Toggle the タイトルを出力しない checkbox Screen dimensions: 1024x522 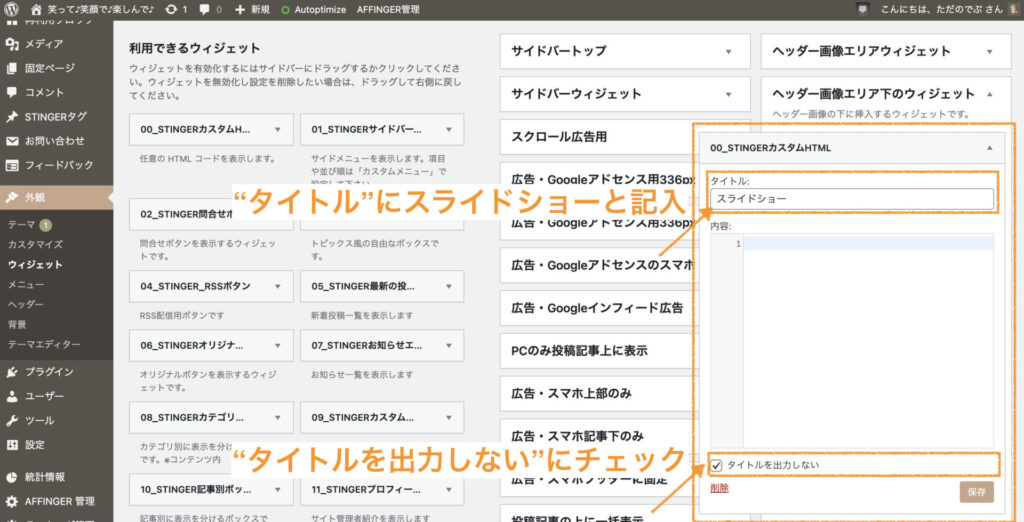[716, 466]
